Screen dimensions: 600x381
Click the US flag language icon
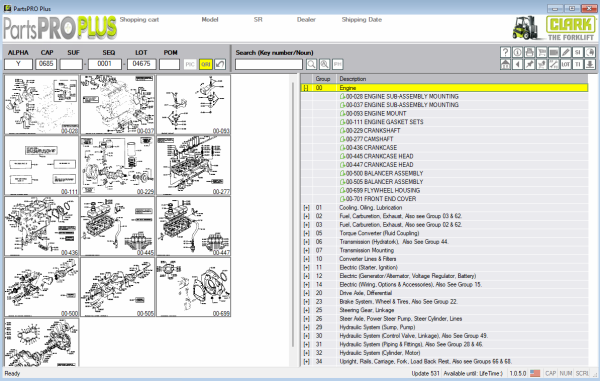(x=535, y=373)
